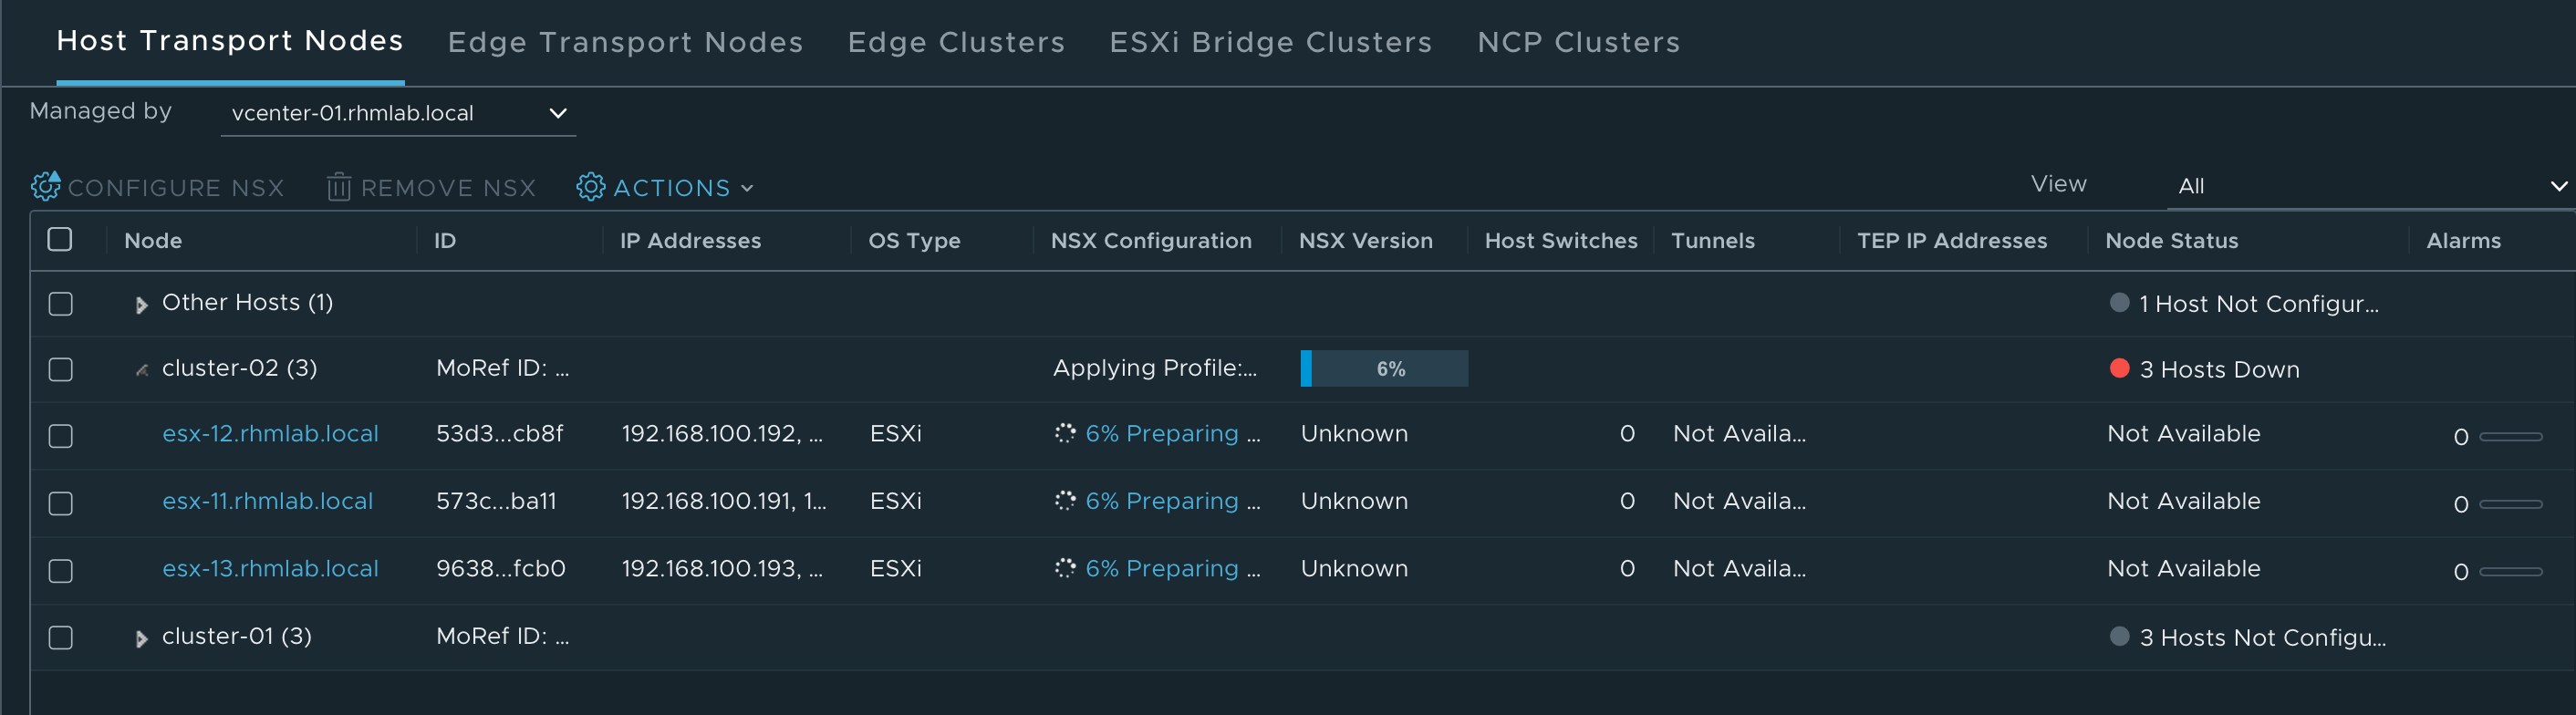The image size is (2576, 715).
Task: Check the Other Hosts (1) row checkbox
Action: [61, 303]
